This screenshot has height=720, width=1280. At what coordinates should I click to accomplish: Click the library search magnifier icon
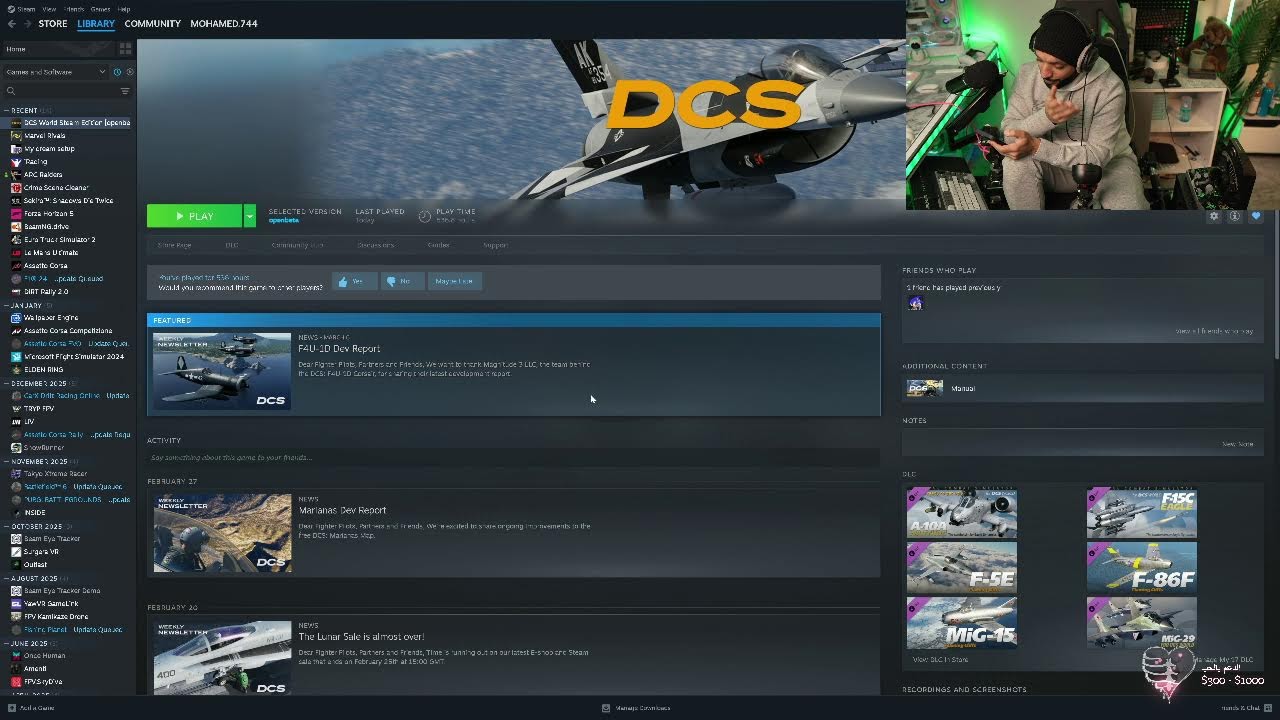point(11,91)
